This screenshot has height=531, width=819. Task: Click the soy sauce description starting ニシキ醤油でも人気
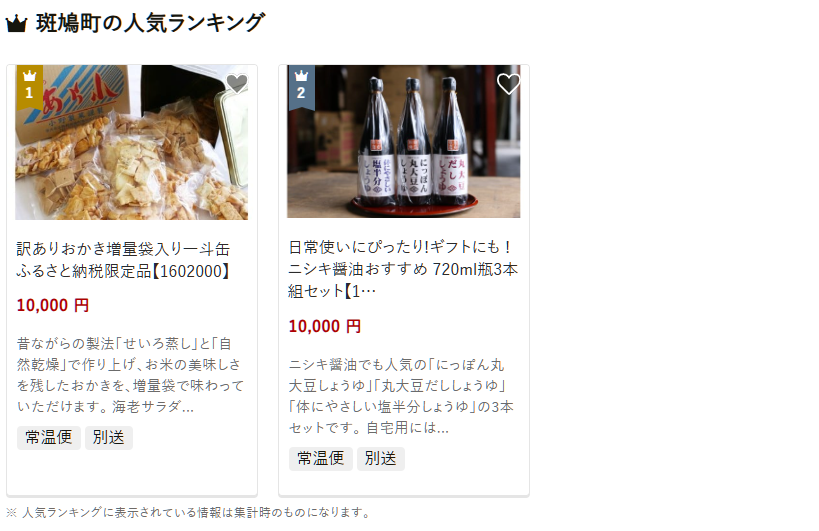click(401, 396)
